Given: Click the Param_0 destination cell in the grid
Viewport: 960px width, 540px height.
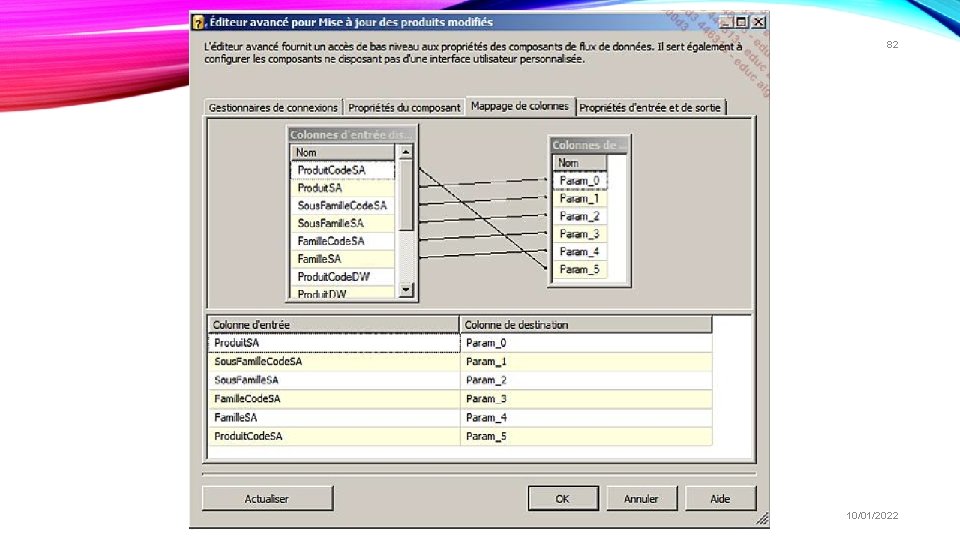Looking at the screenshot, I should tap(586, 343).
